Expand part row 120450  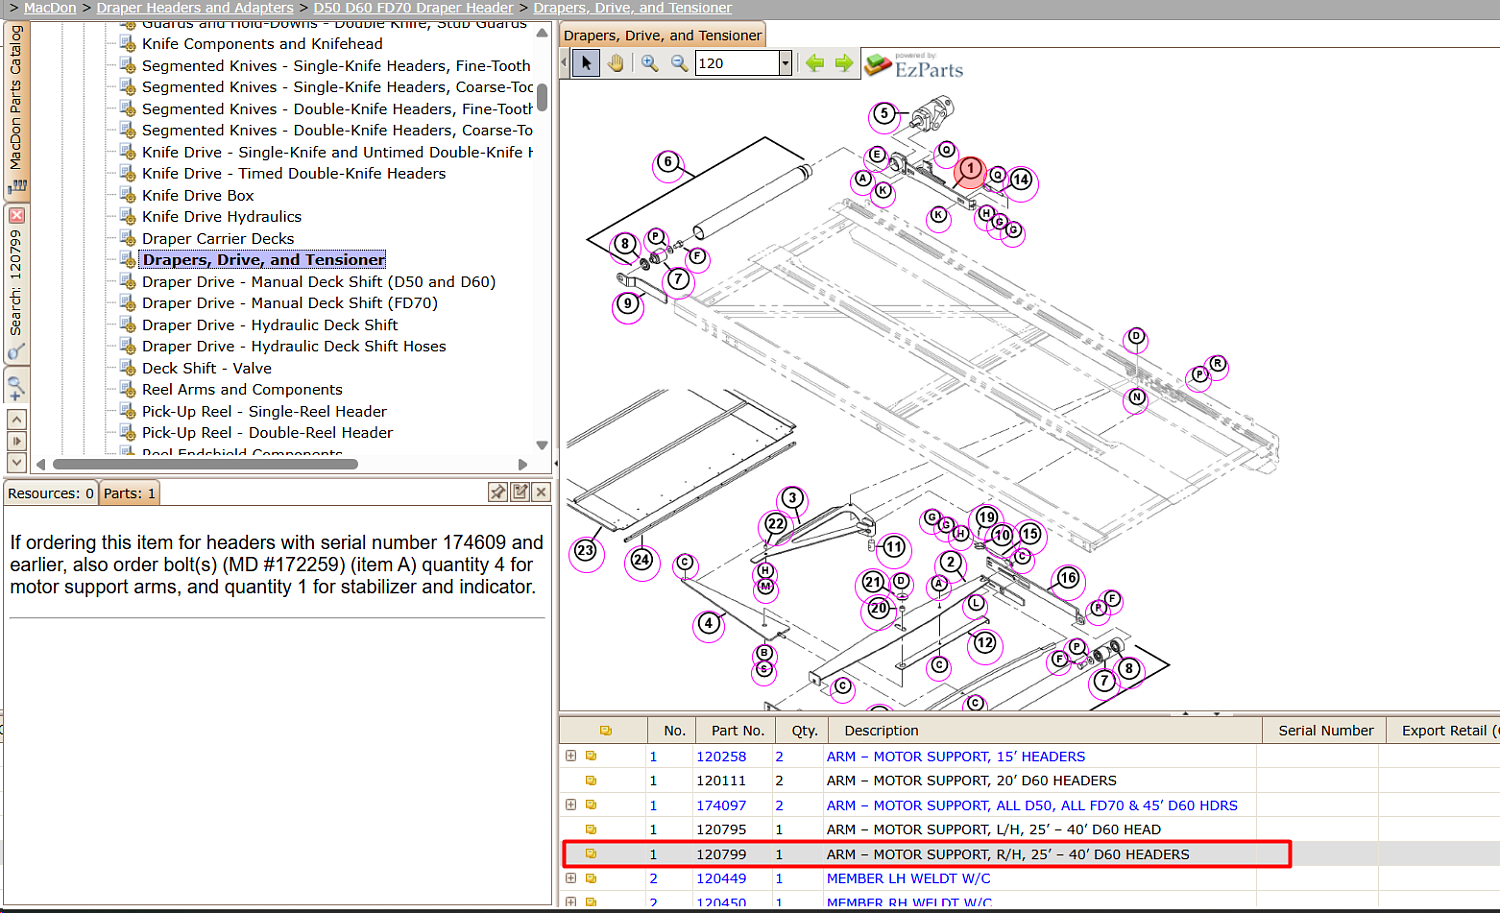[x=571, y=902]
